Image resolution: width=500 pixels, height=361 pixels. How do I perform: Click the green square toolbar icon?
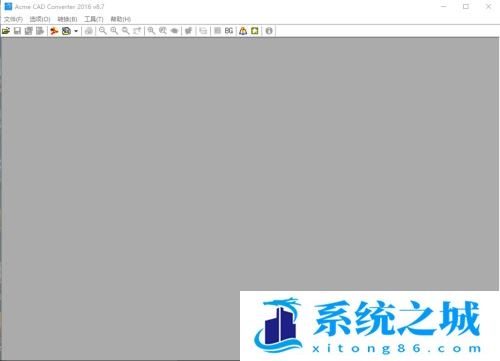(x=255, y=31)
